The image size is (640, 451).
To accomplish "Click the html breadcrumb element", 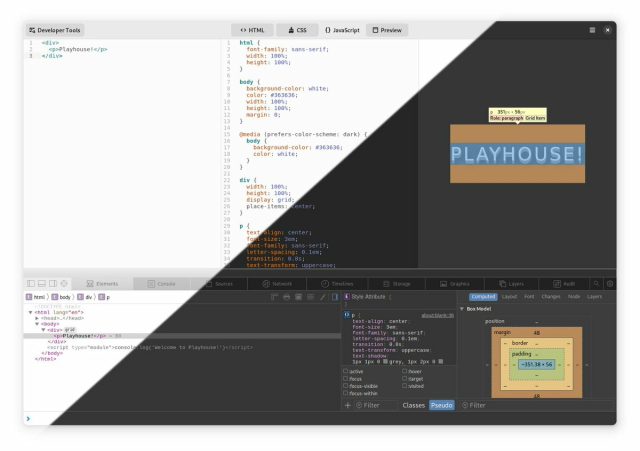I will click(36, 297).
